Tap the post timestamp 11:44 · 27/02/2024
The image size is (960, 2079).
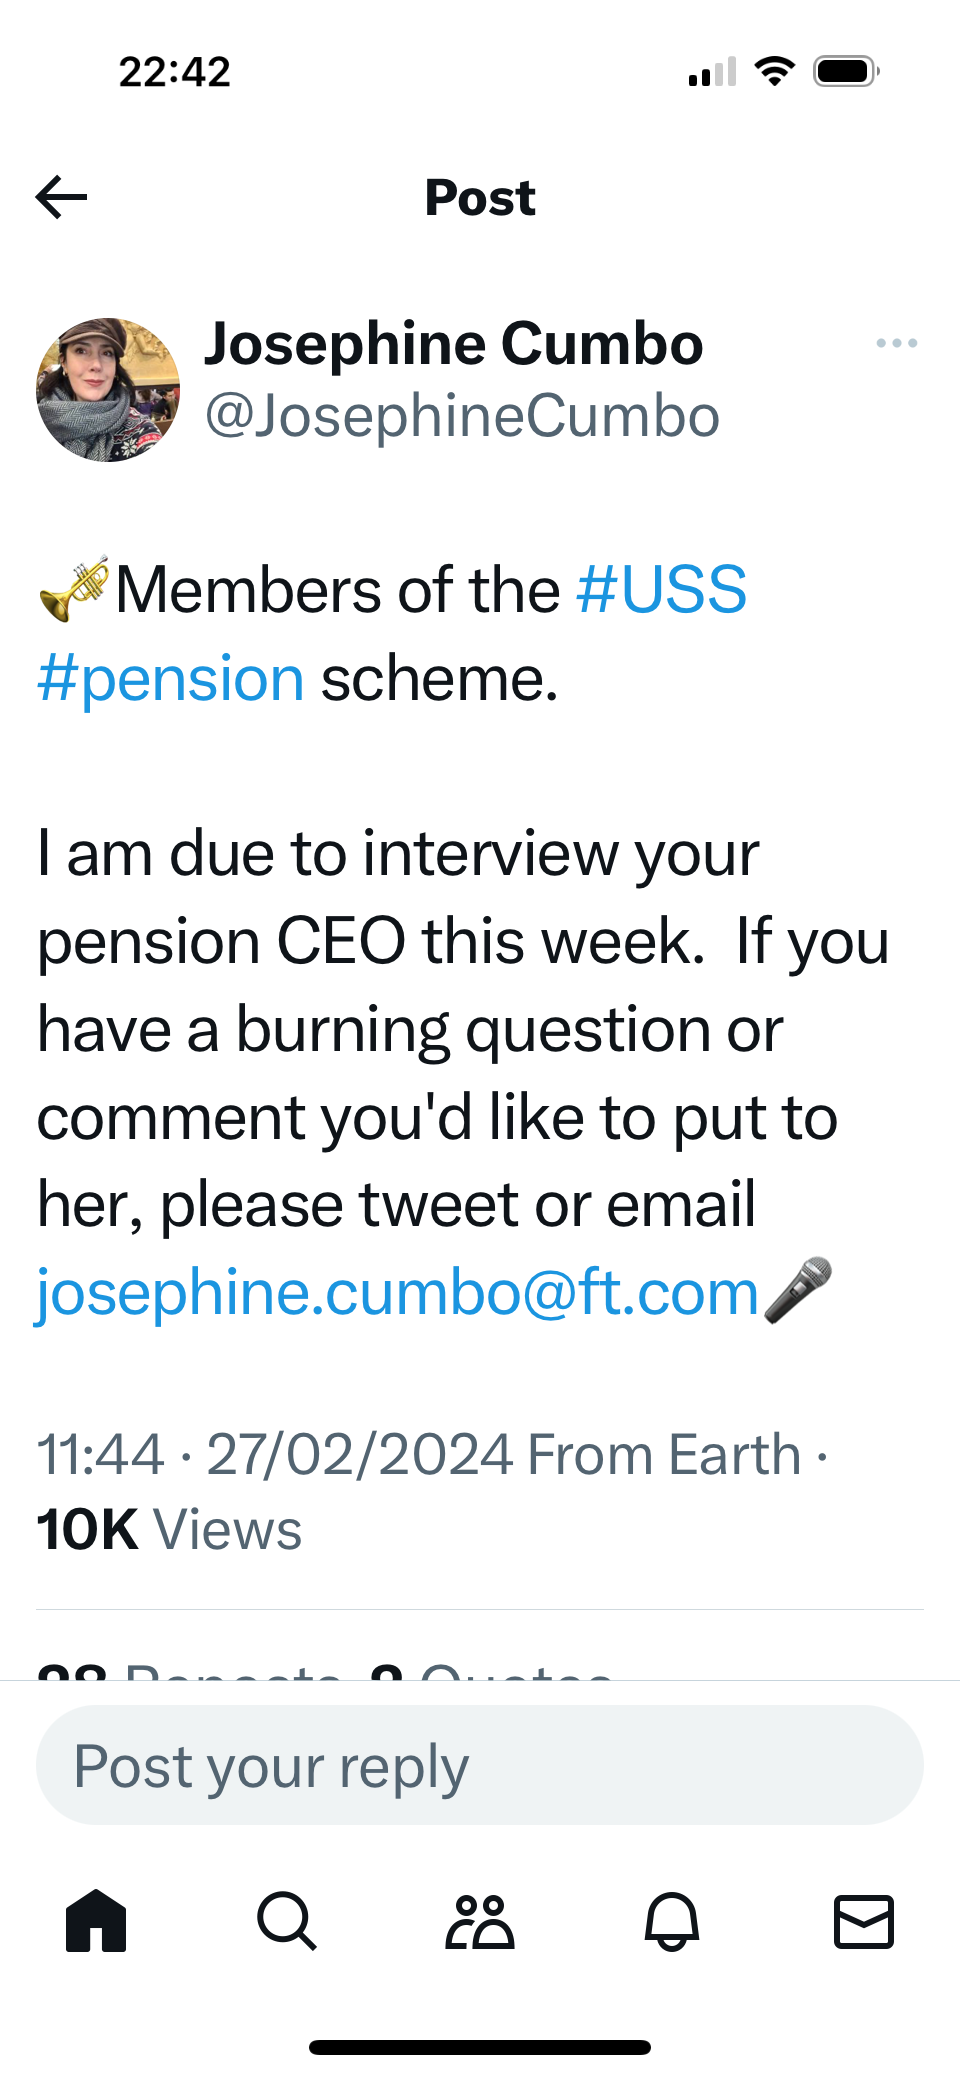[x=275, y=1455]
